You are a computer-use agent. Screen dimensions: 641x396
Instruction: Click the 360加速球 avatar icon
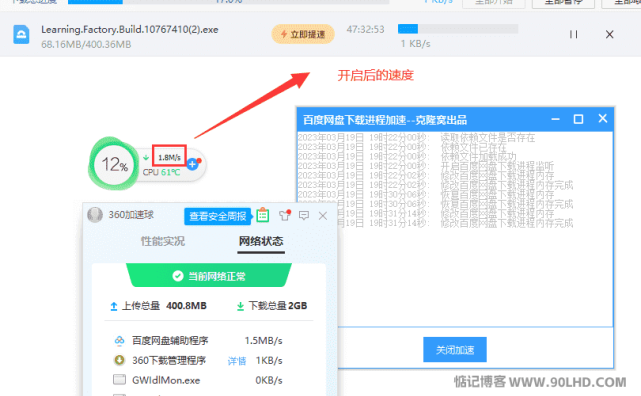(x=95, y=215)
